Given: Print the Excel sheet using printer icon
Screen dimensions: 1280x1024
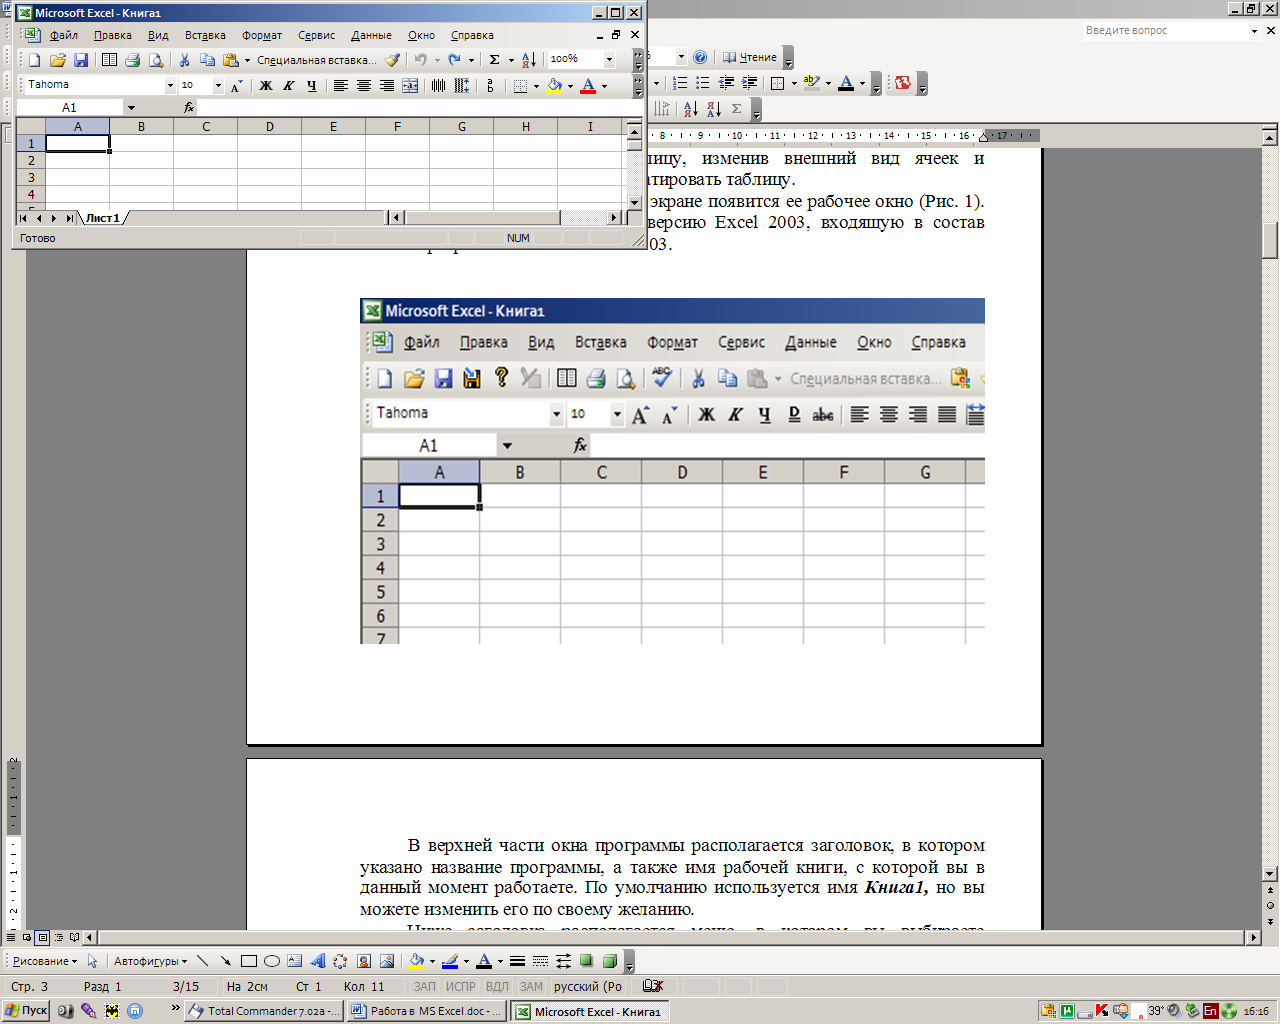Looking at the screenshot, I should [x=132, y=60].
